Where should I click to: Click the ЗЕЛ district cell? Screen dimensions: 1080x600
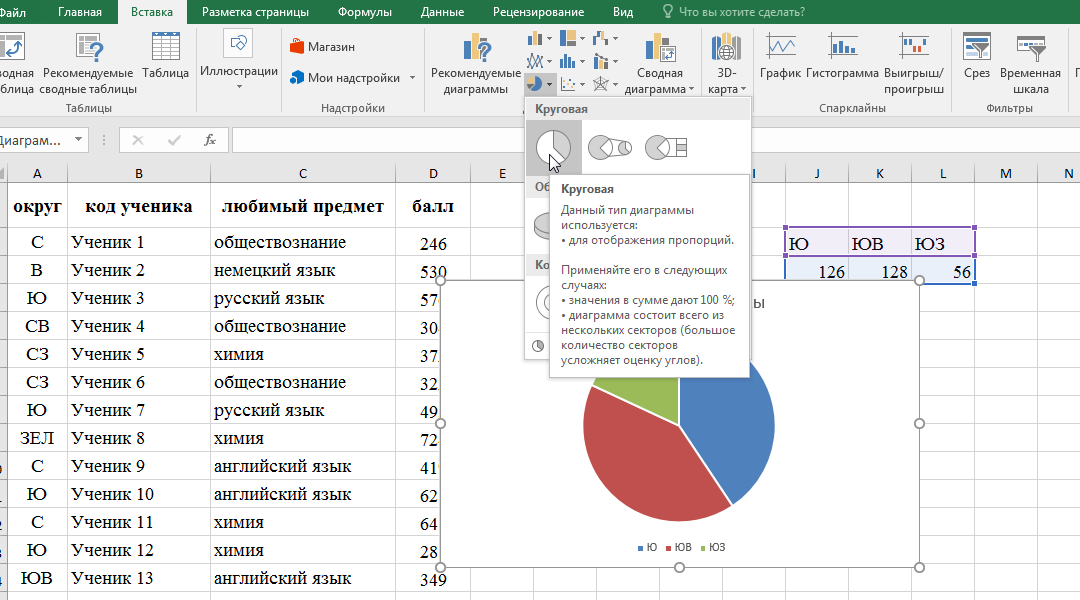37,438
